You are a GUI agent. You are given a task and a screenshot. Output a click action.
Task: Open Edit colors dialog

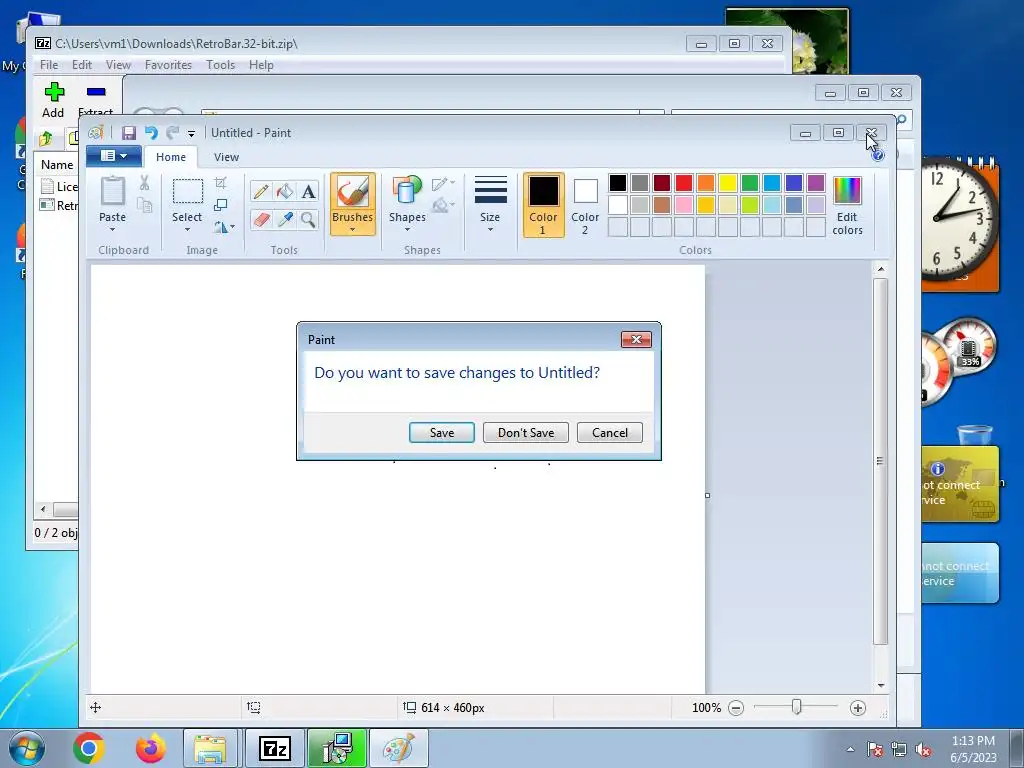click(x=847, y=205)
